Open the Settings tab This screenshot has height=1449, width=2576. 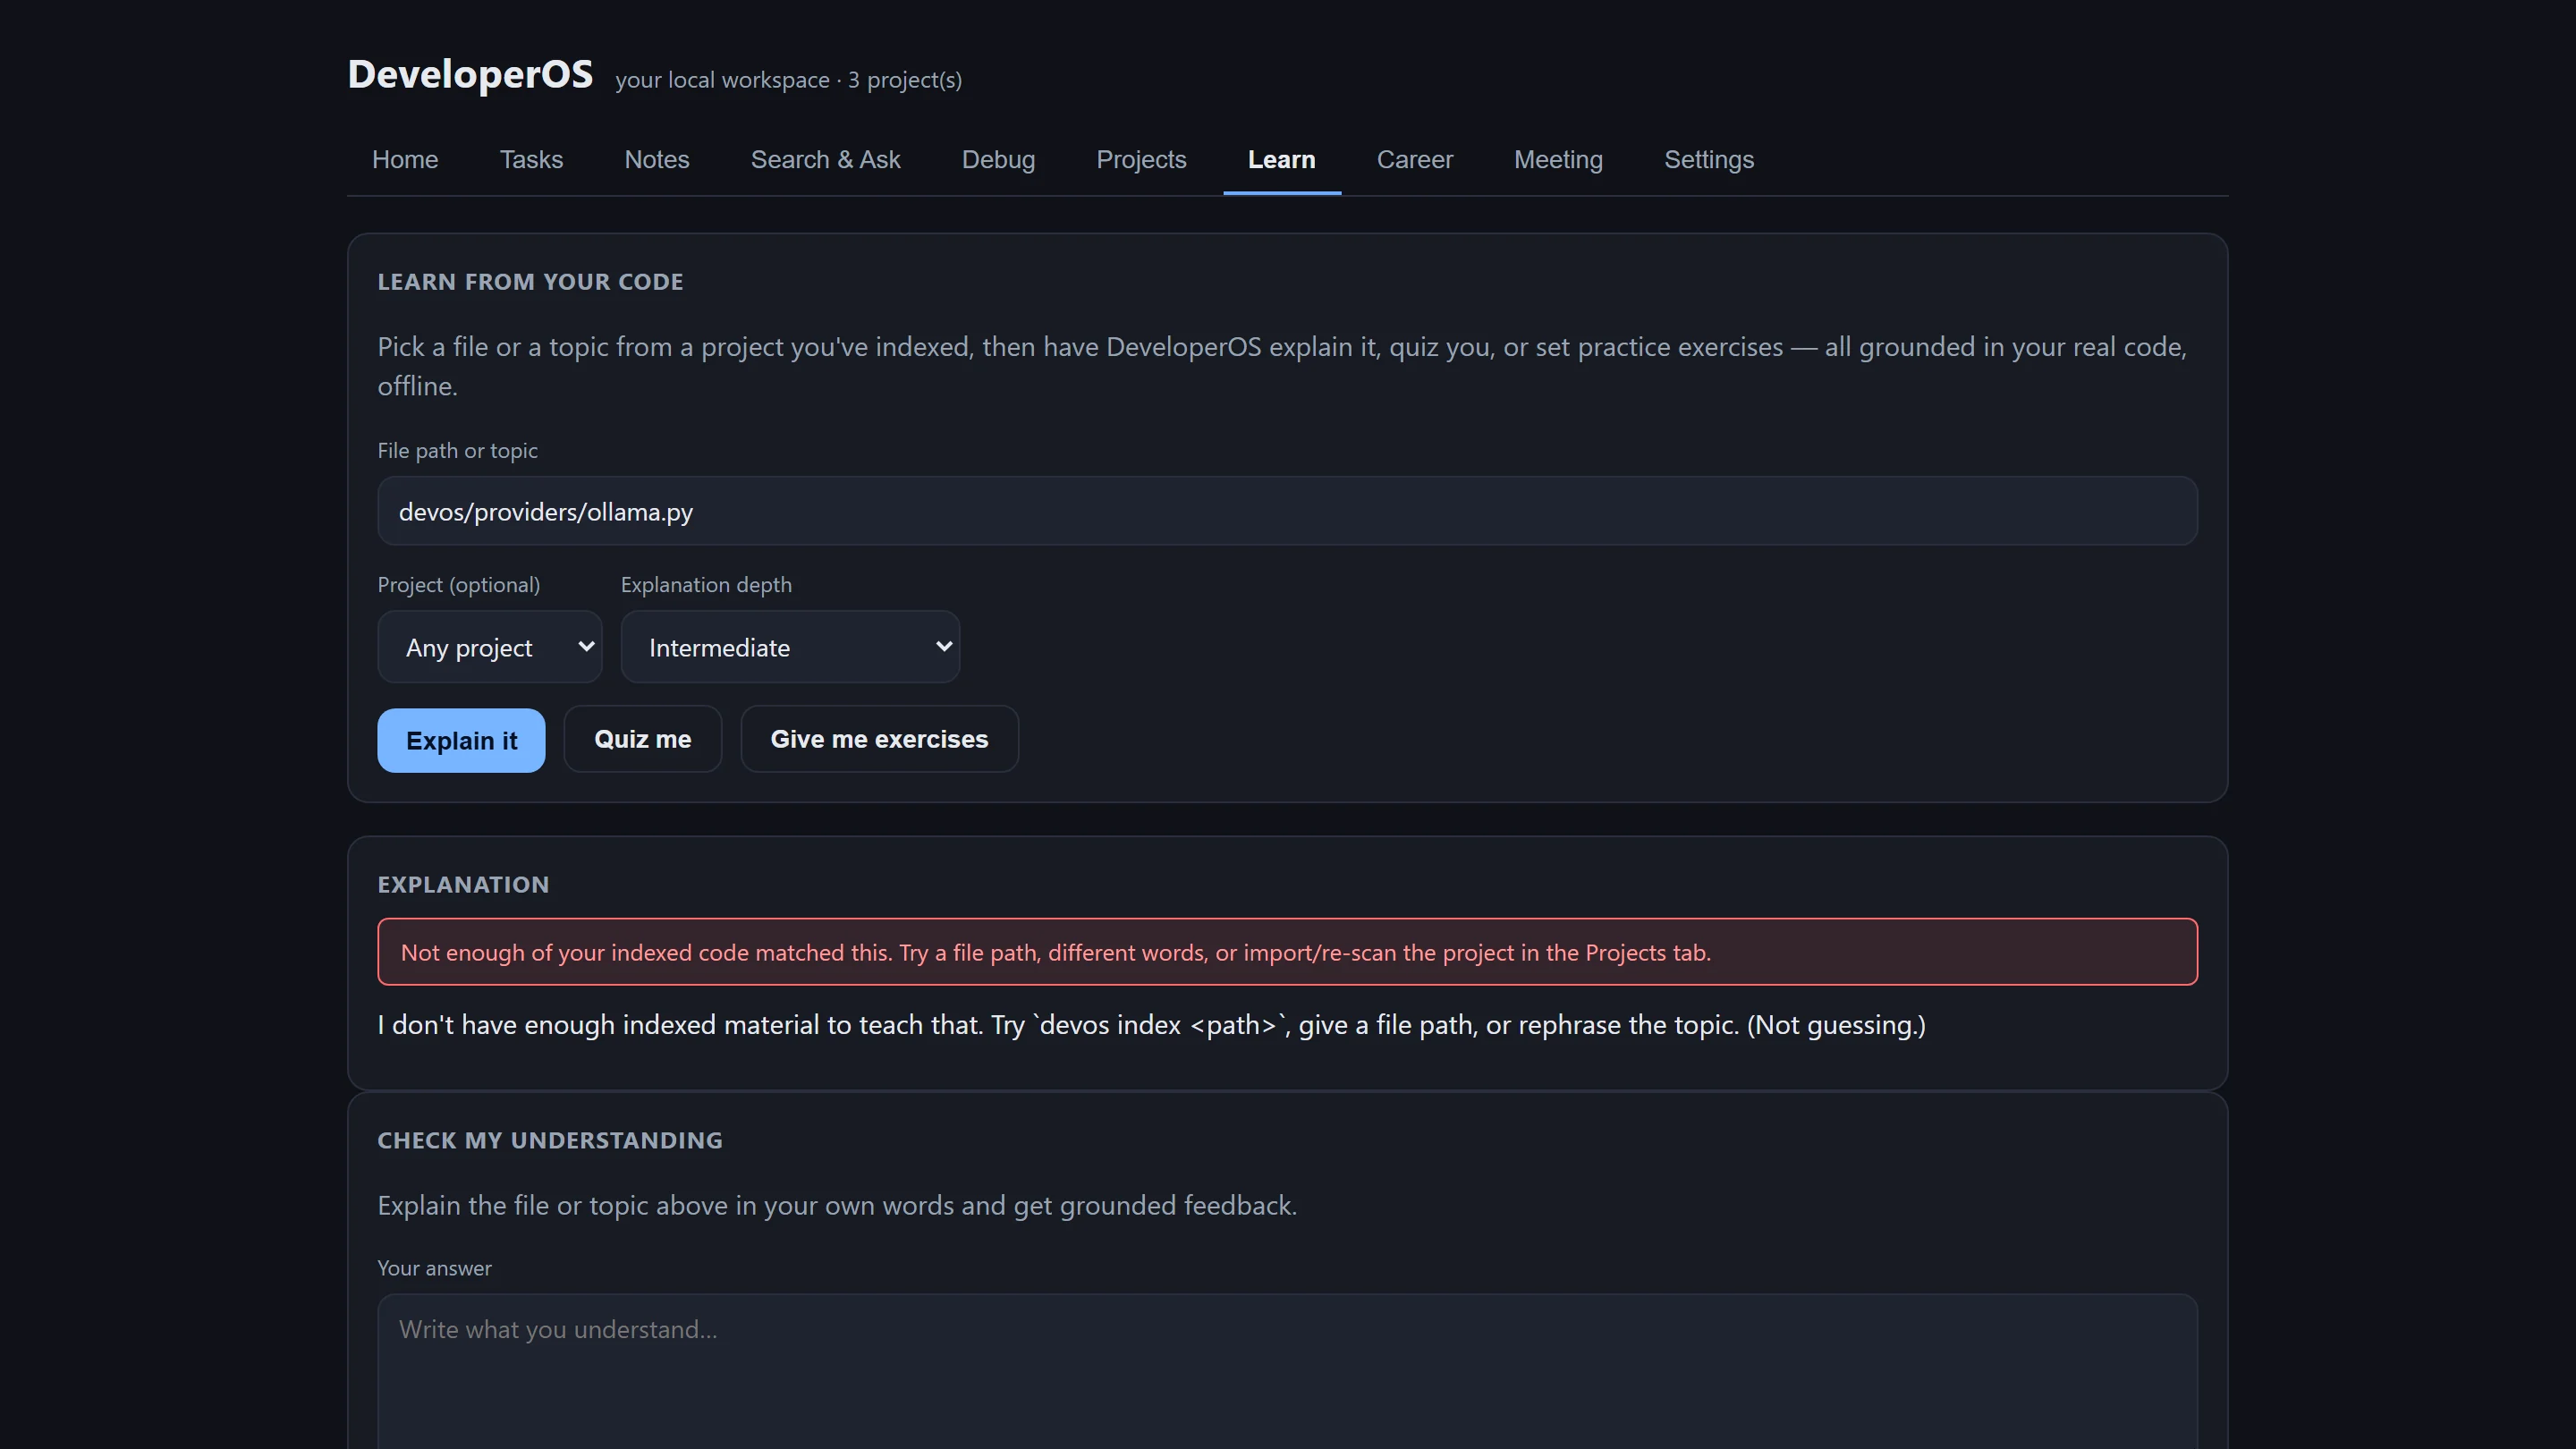[1709, 160]
